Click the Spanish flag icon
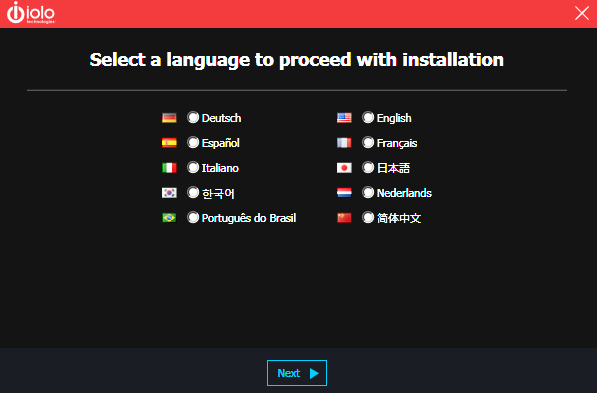This screenshot has width=599, height=393. click(x=169, y=143)
